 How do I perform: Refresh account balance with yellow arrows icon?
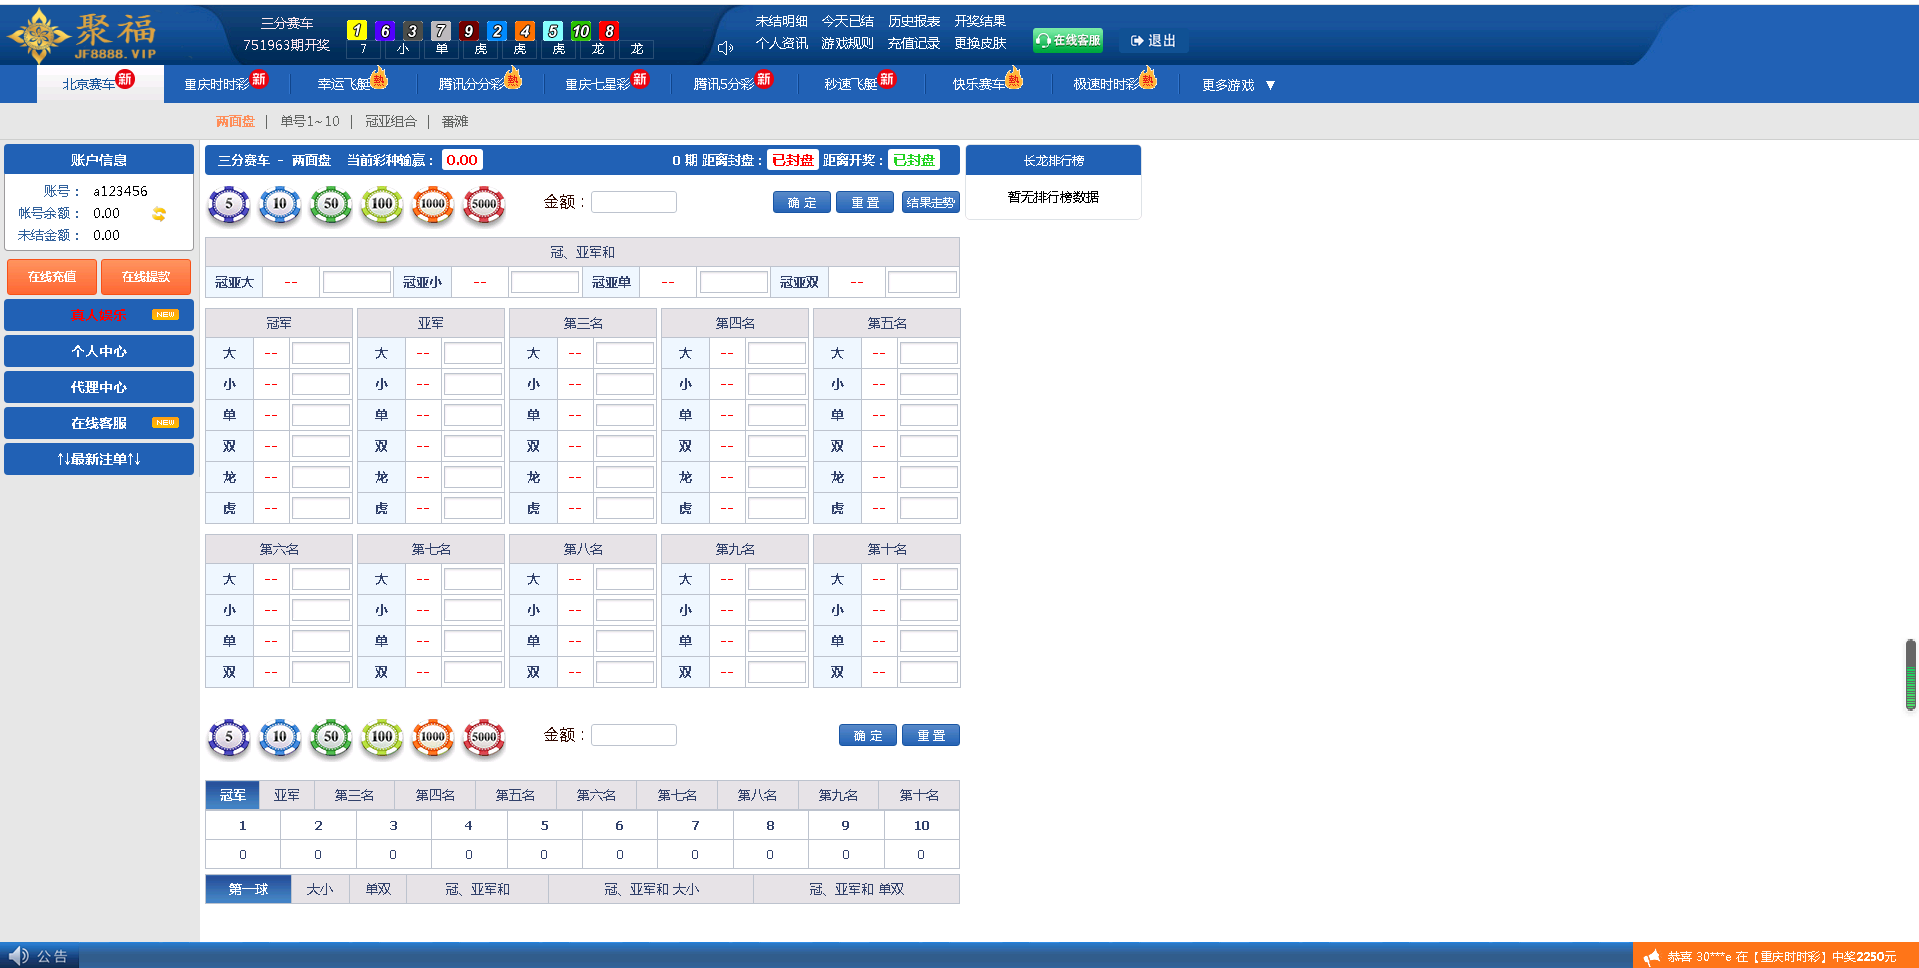pyautogui.click(x=159, y=214)
